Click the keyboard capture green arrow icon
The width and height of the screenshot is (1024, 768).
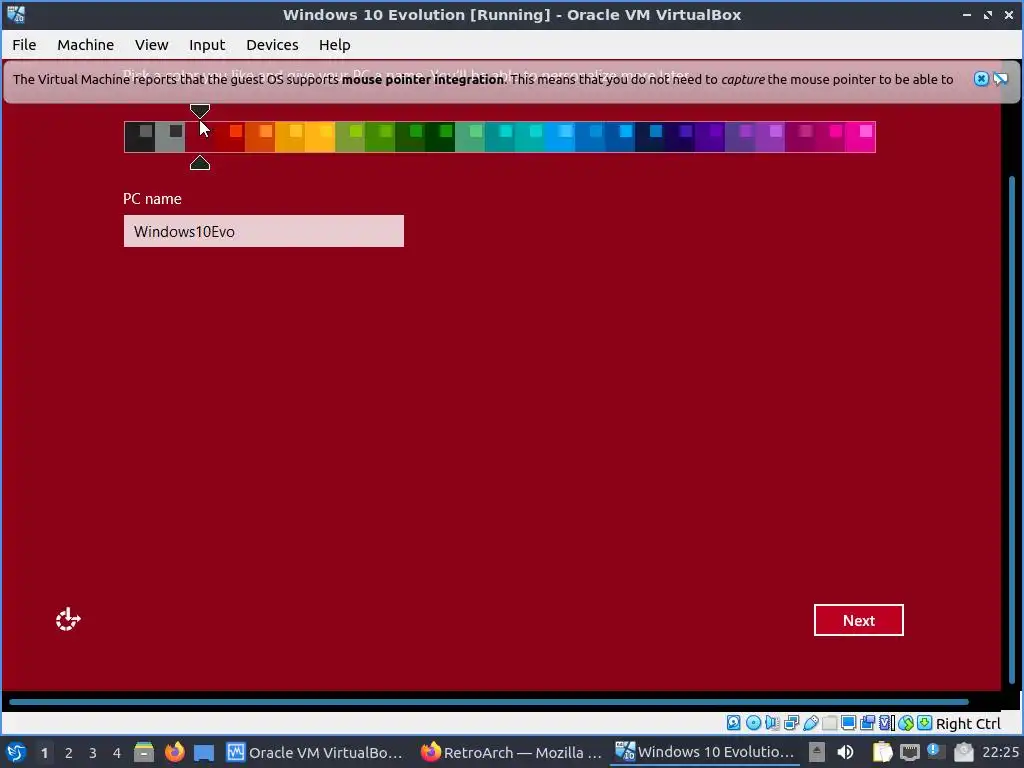pos(925,722)
